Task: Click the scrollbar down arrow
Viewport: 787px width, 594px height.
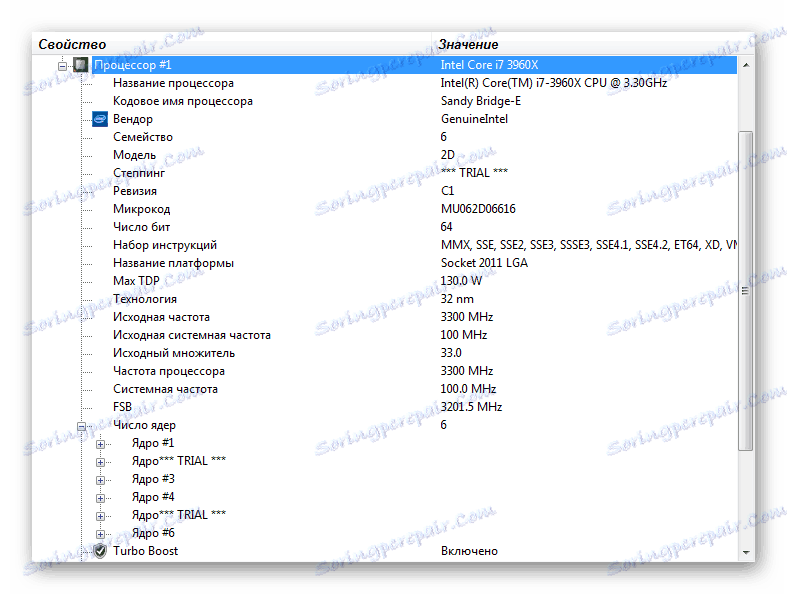Action: (x=746, y=552)
